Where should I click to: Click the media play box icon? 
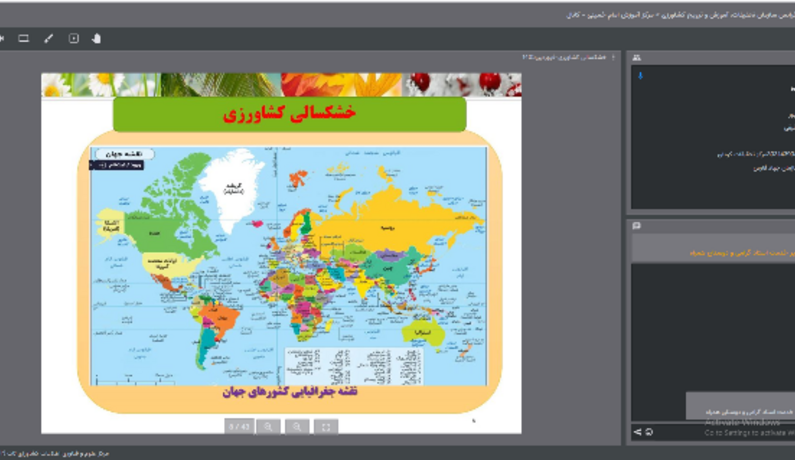[x=74, y=39]
